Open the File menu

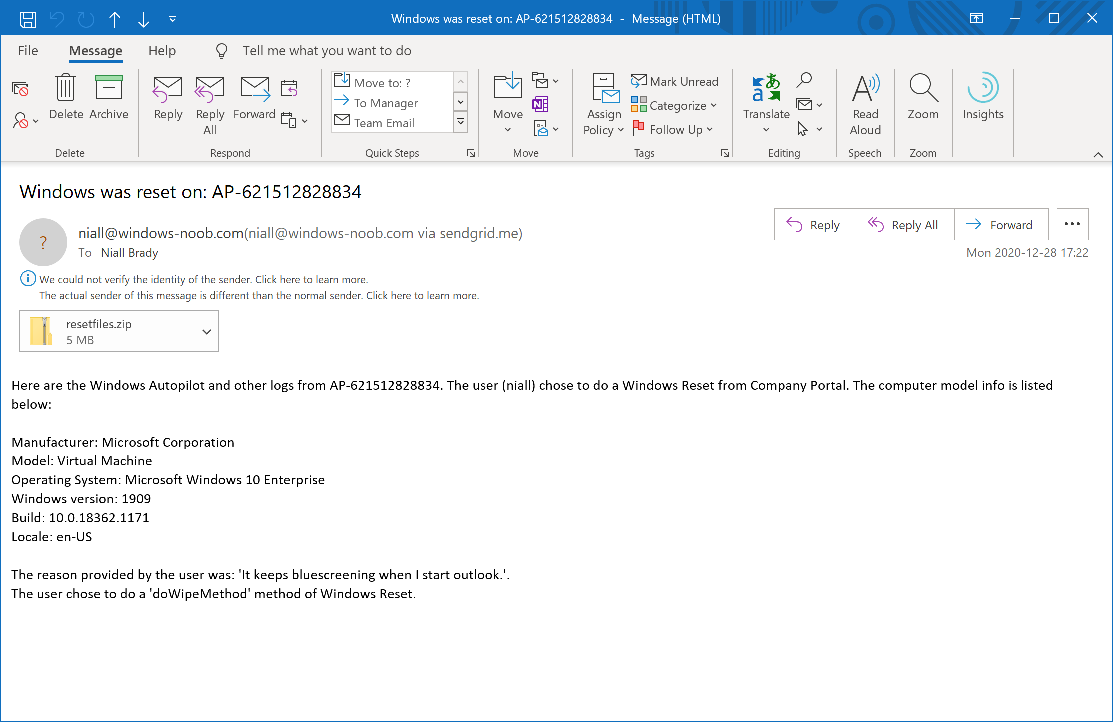point(28,50)
